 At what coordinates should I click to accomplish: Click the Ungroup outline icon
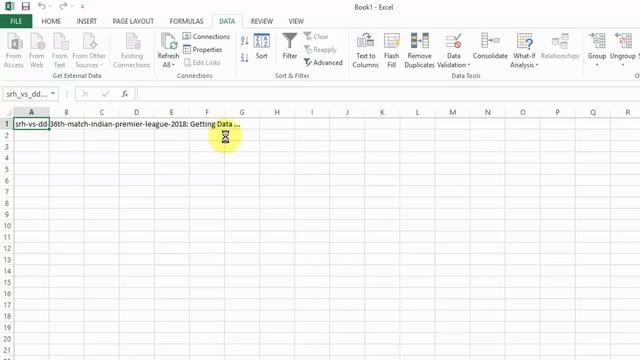point(623,42)
